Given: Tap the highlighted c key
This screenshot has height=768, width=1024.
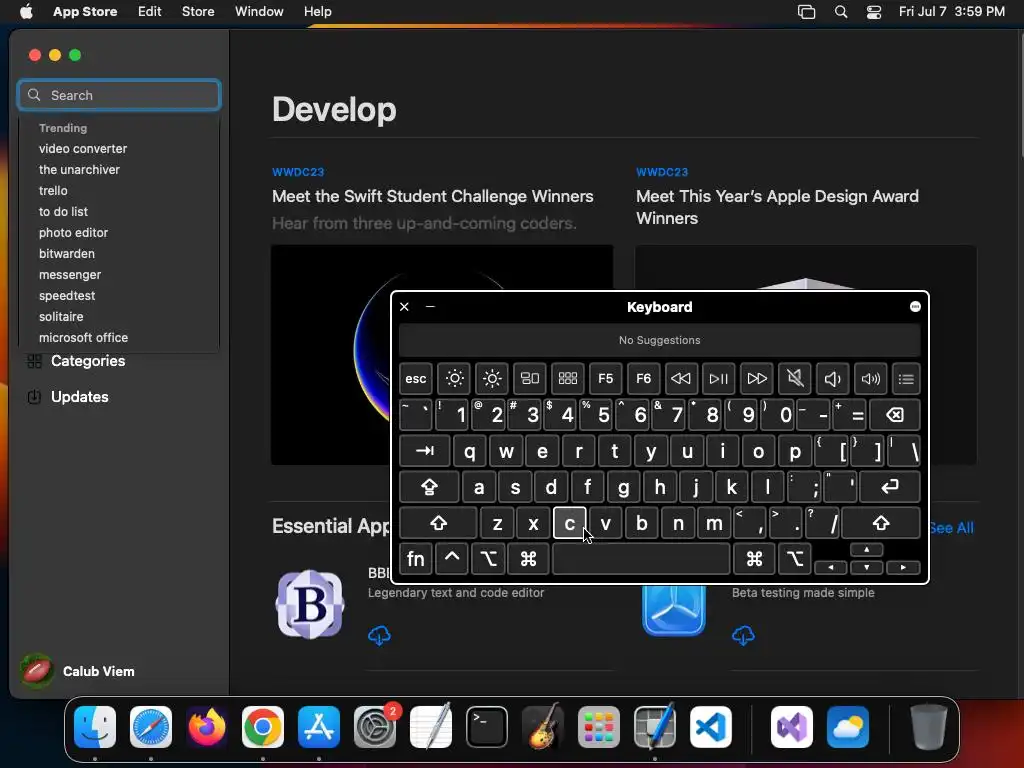Looking at the screenshot, I should click(x=569, y=523).
